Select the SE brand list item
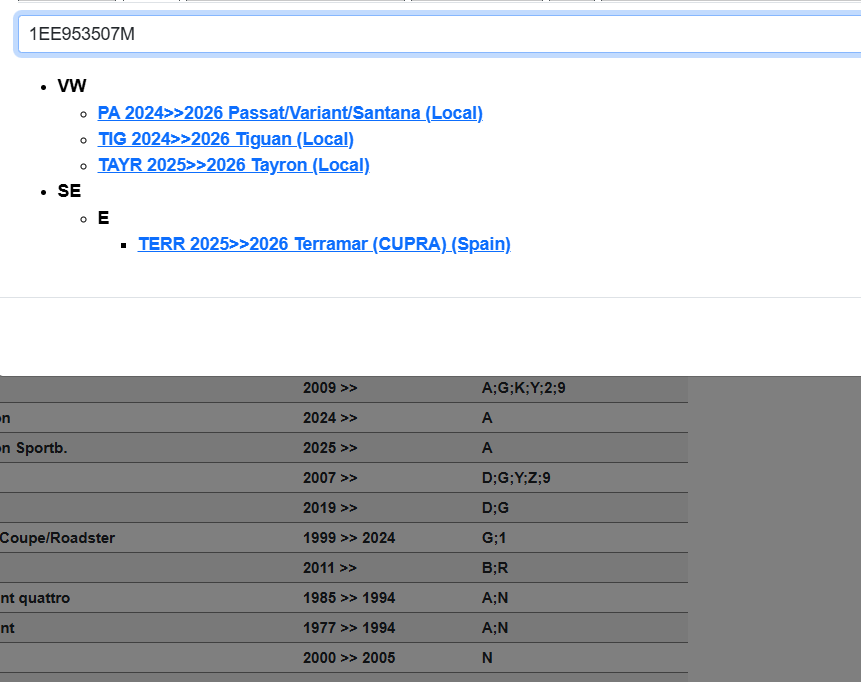Screen dimensions: 861x682 click(x=69, y=191)
